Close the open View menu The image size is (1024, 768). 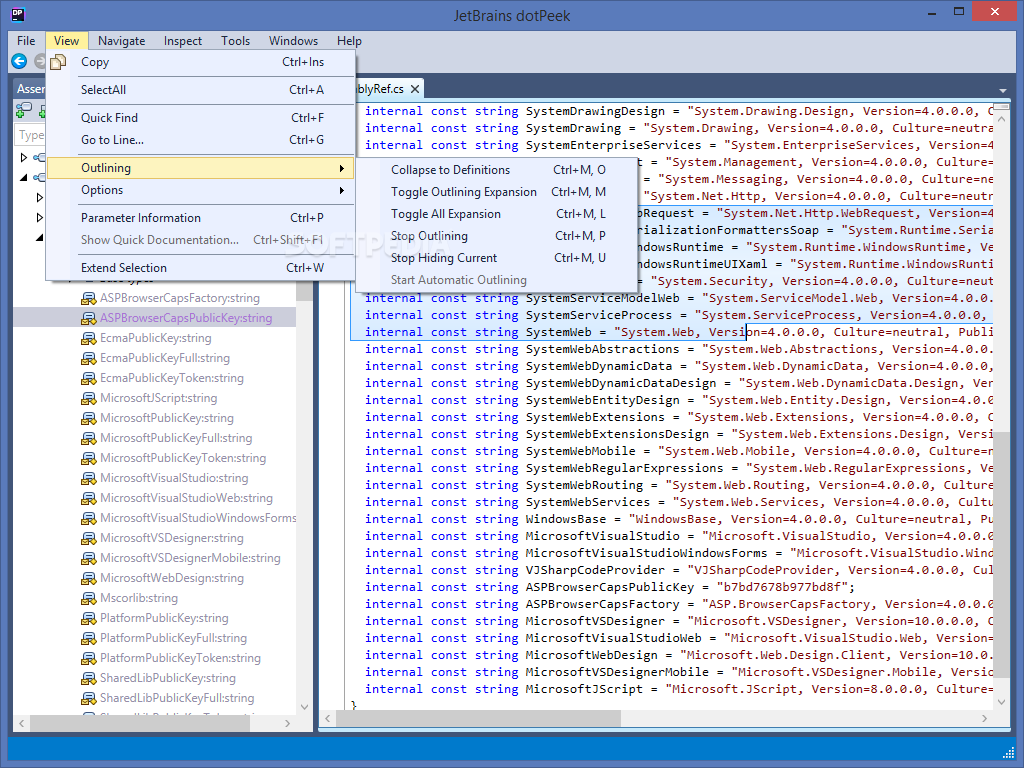click(67, 40)
